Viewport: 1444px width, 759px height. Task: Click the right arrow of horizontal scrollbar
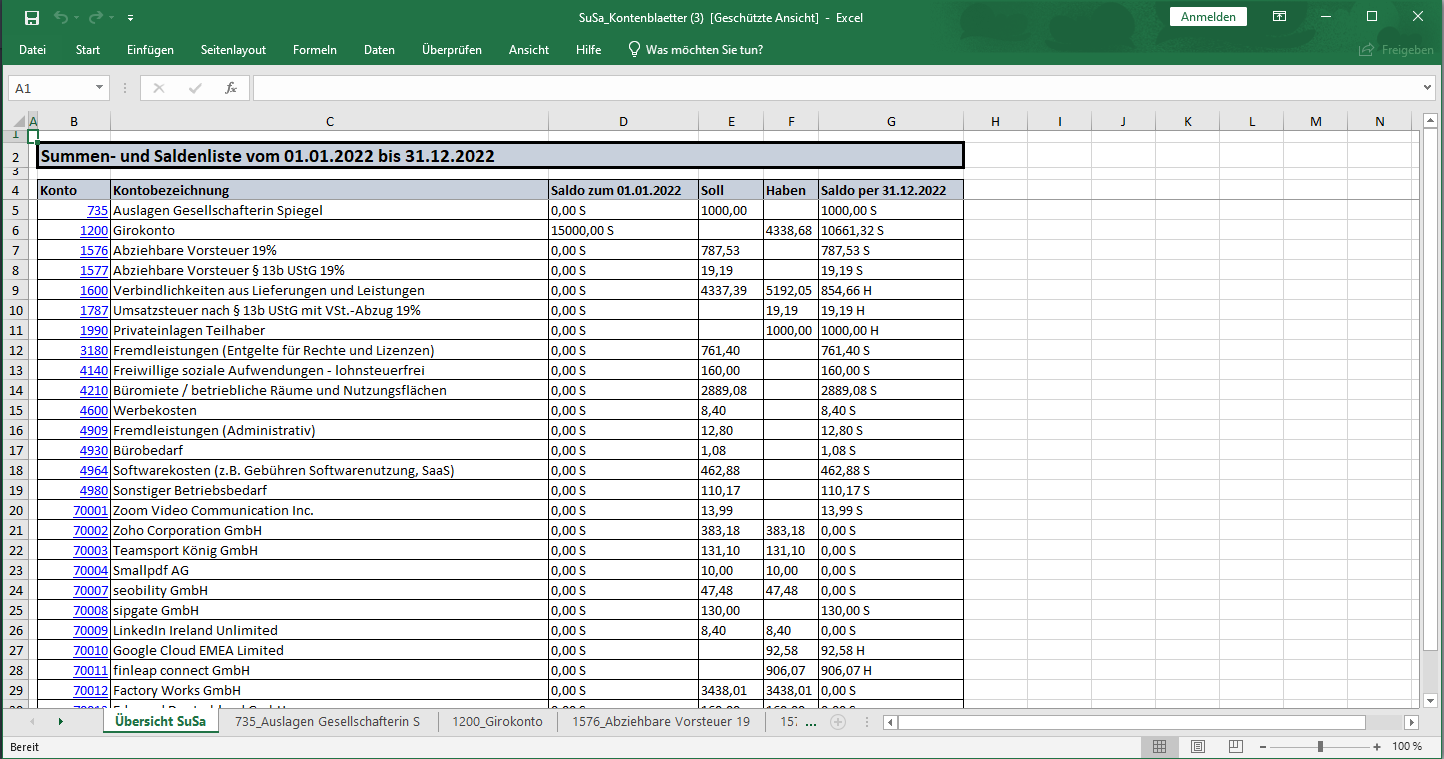tap(1411, 721)
